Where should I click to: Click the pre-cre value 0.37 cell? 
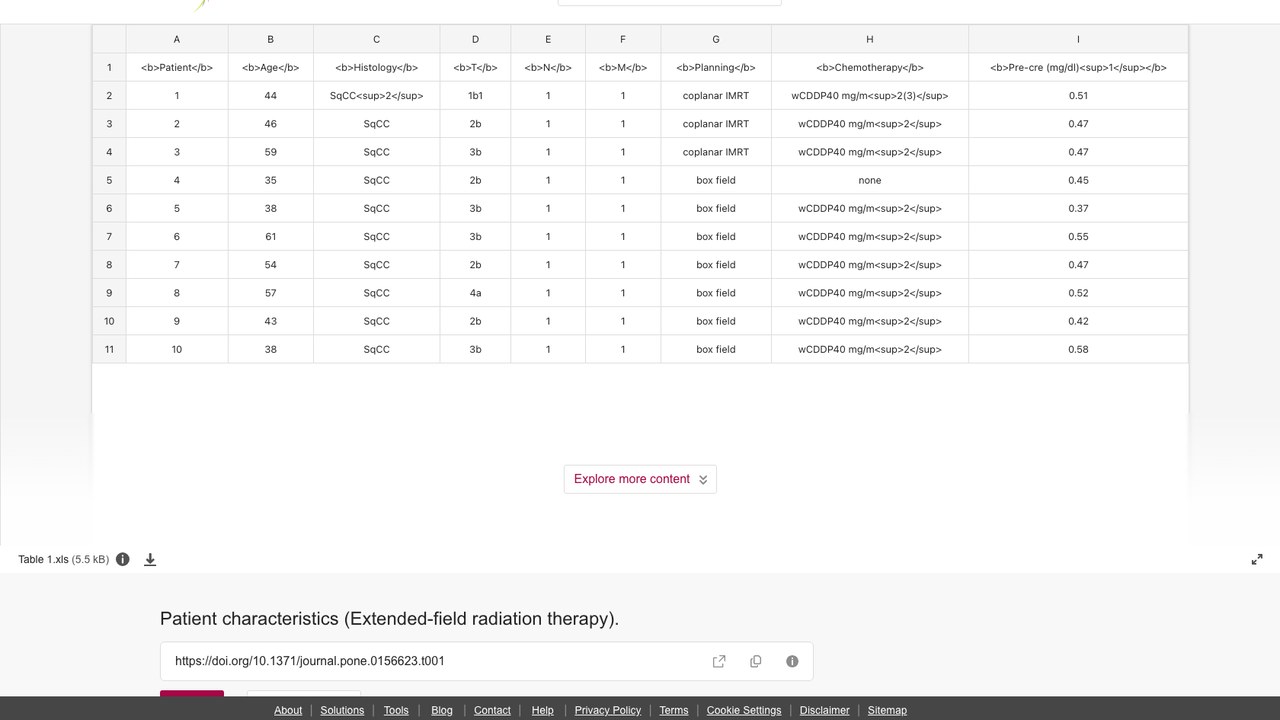(1078, 208)
